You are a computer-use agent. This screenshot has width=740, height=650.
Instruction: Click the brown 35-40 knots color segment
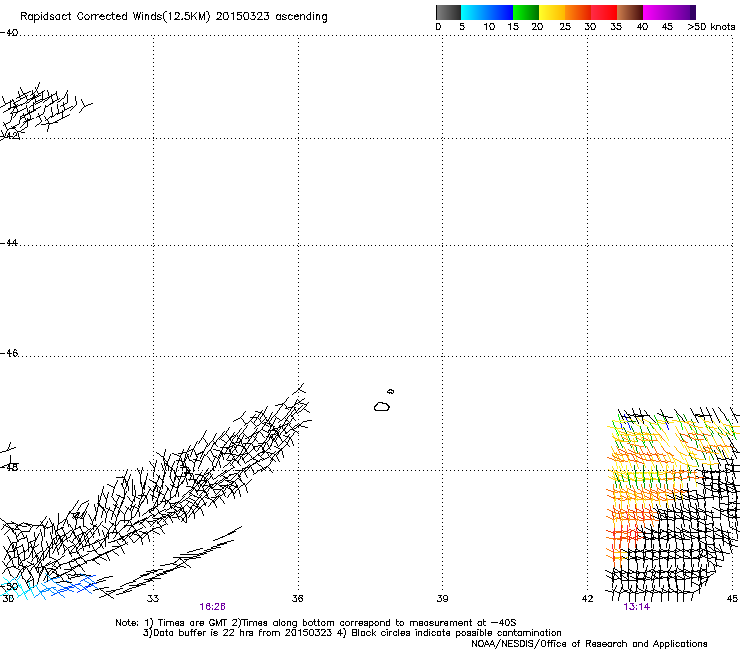pyautogui.click(x=630, y=12)
